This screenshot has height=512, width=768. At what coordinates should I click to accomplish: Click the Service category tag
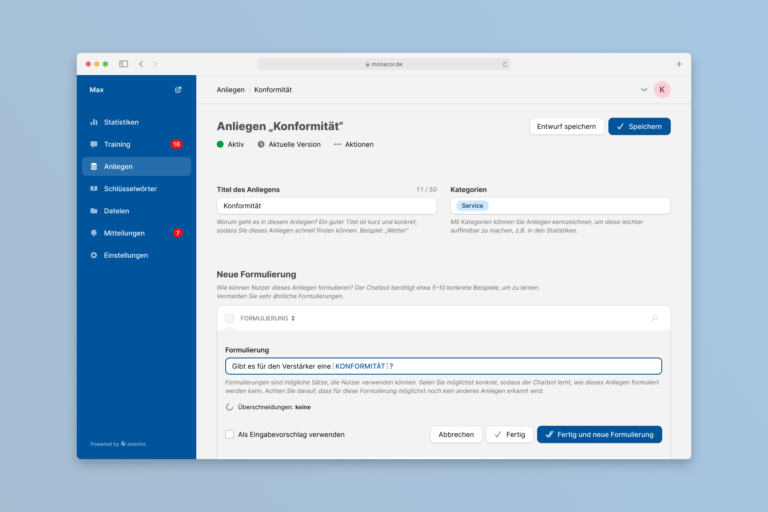point(472,206)
